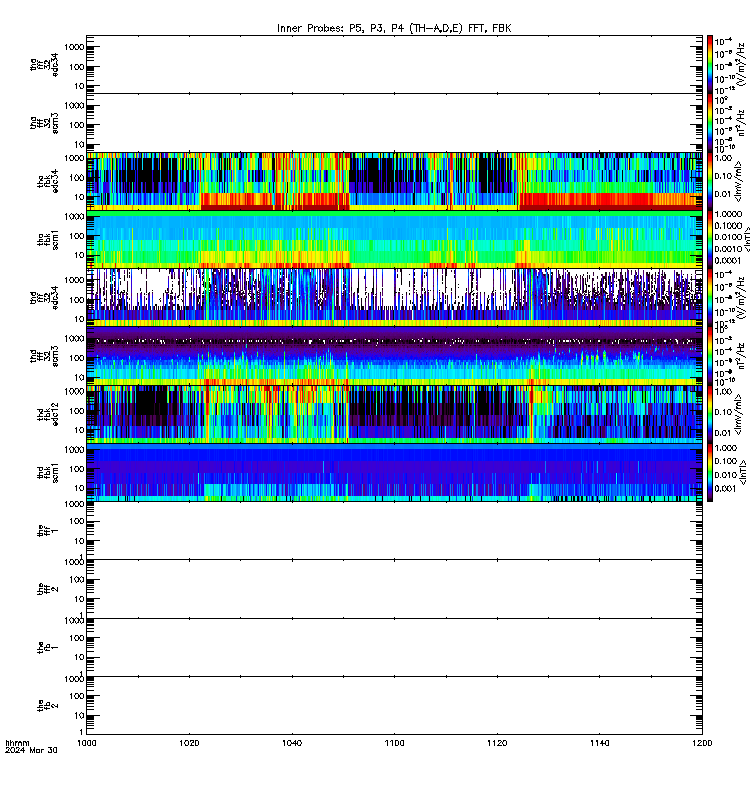Click inside the thd fbk scm1 spectrogram

pyautogui.click(x=394, y=473)
